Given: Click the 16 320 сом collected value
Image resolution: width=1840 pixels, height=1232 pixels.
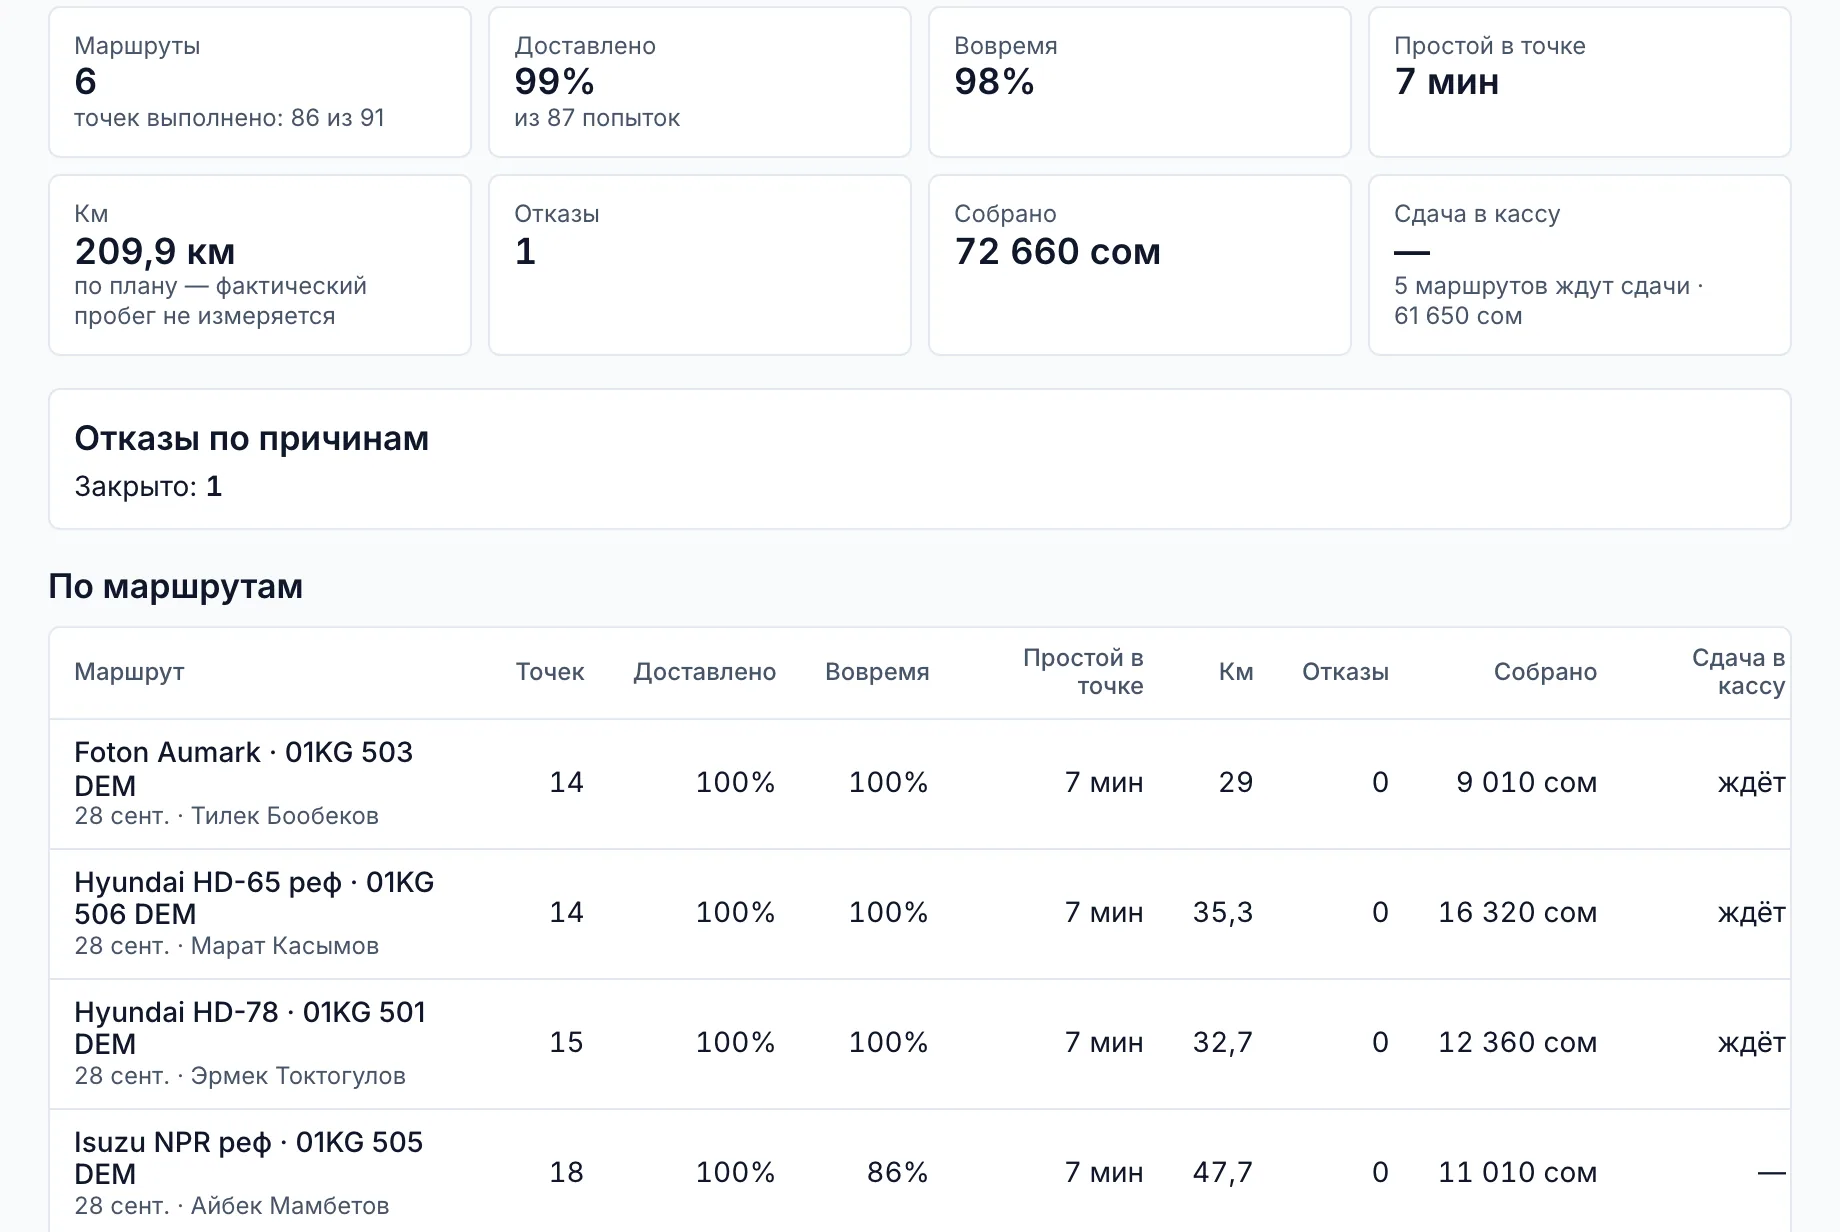Looking at the screenshot, I should click(1518, 912).
